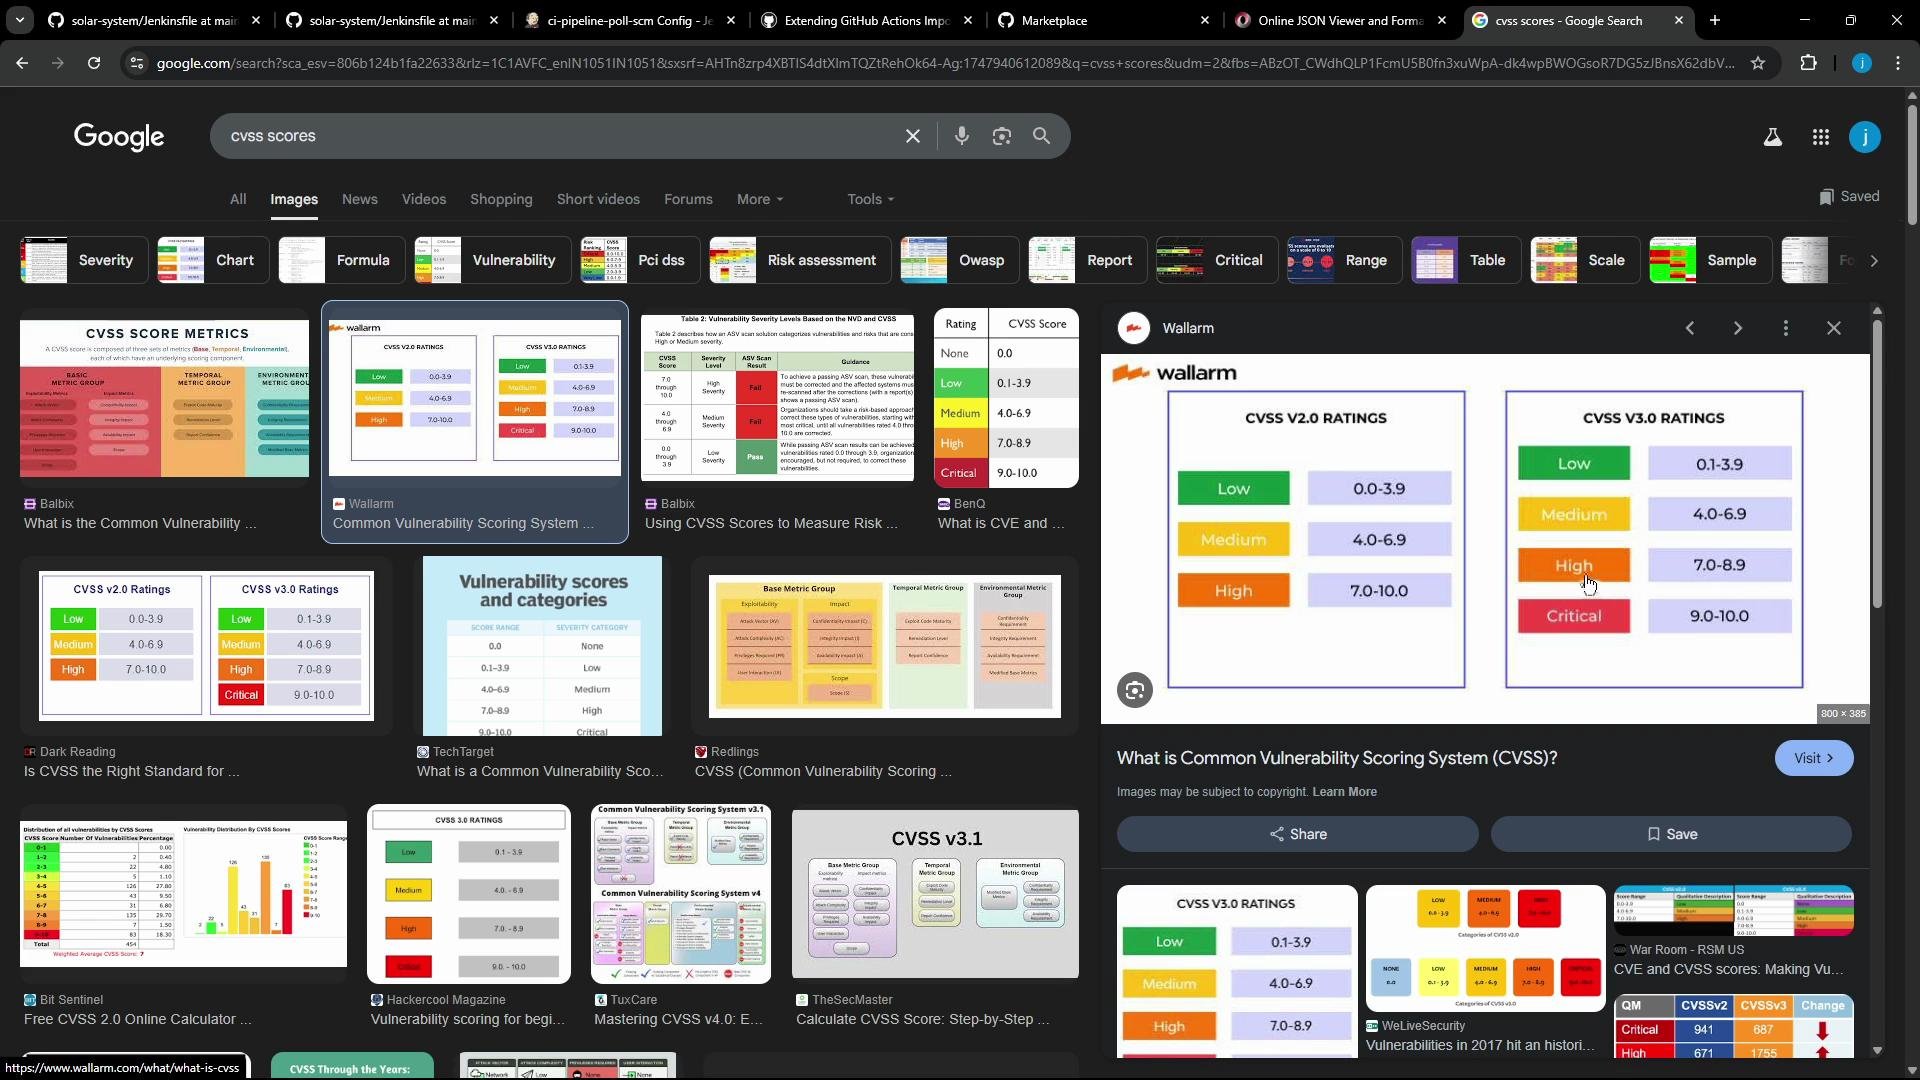Click the Google logo
Viewport: 1920px width, 1080px height.
click(x=119, y=137)
